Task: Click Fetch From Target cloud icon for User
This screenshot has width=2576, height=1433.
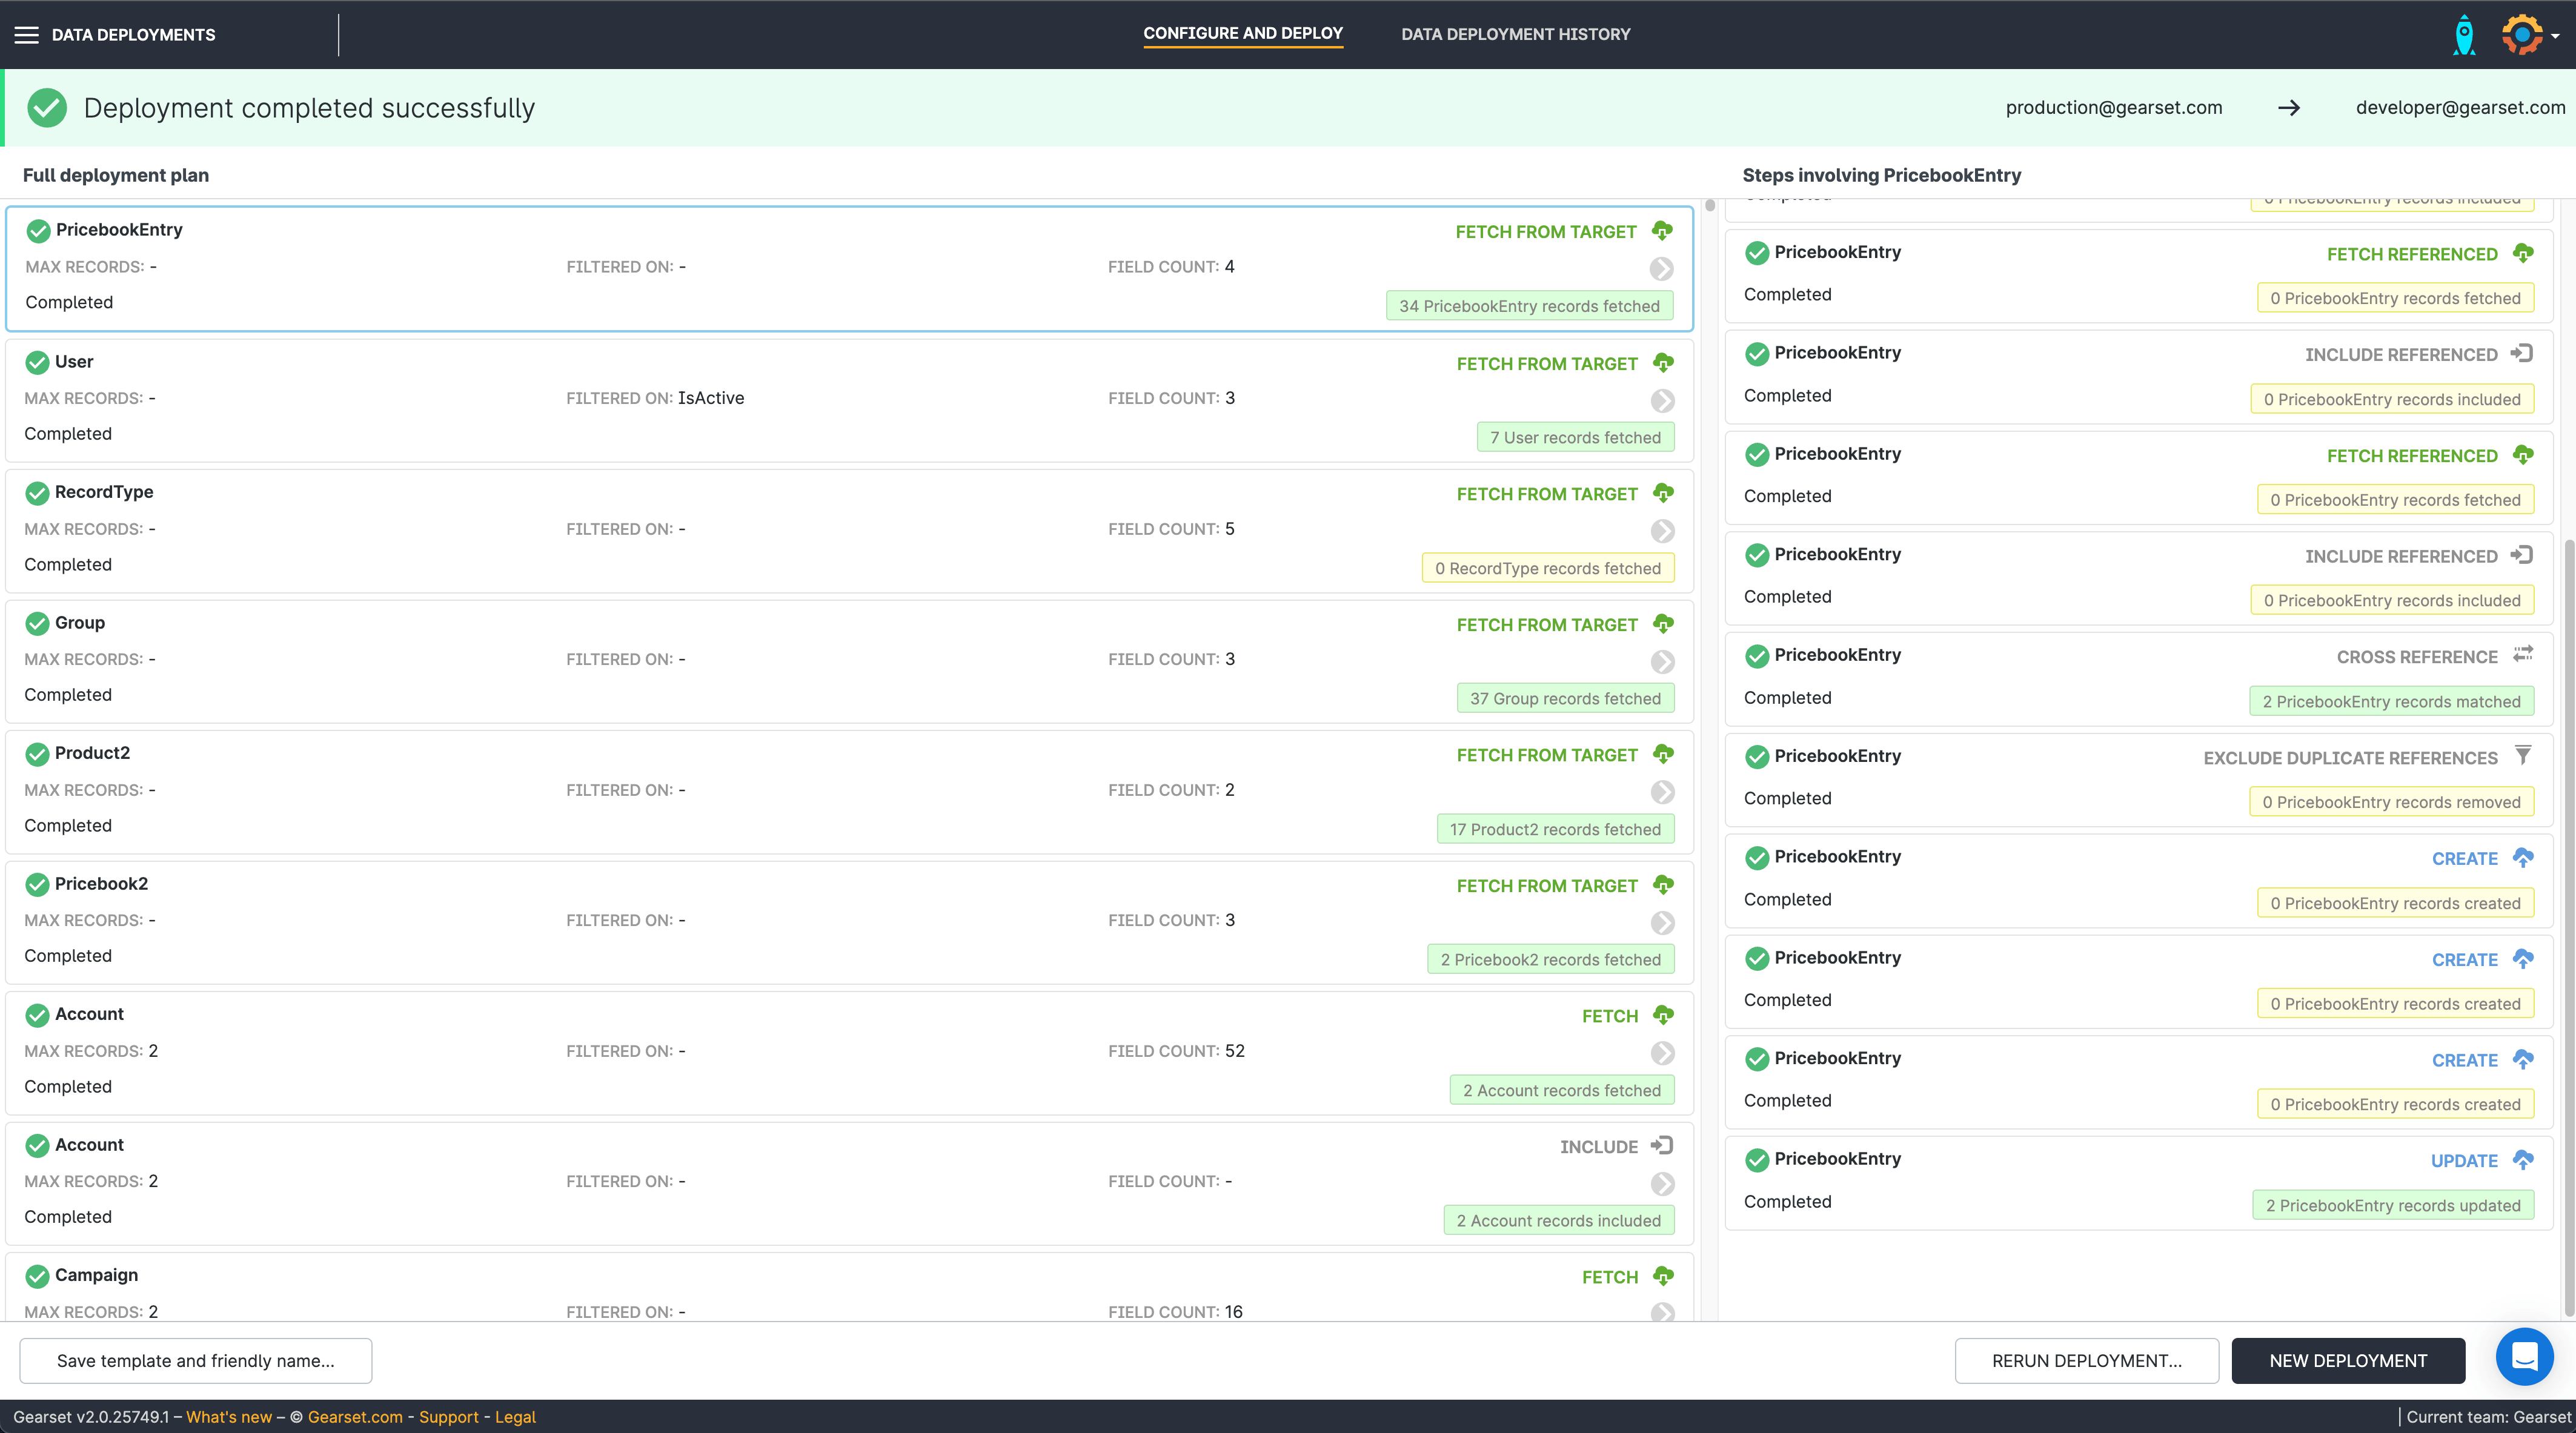Action: (1663, 363)
